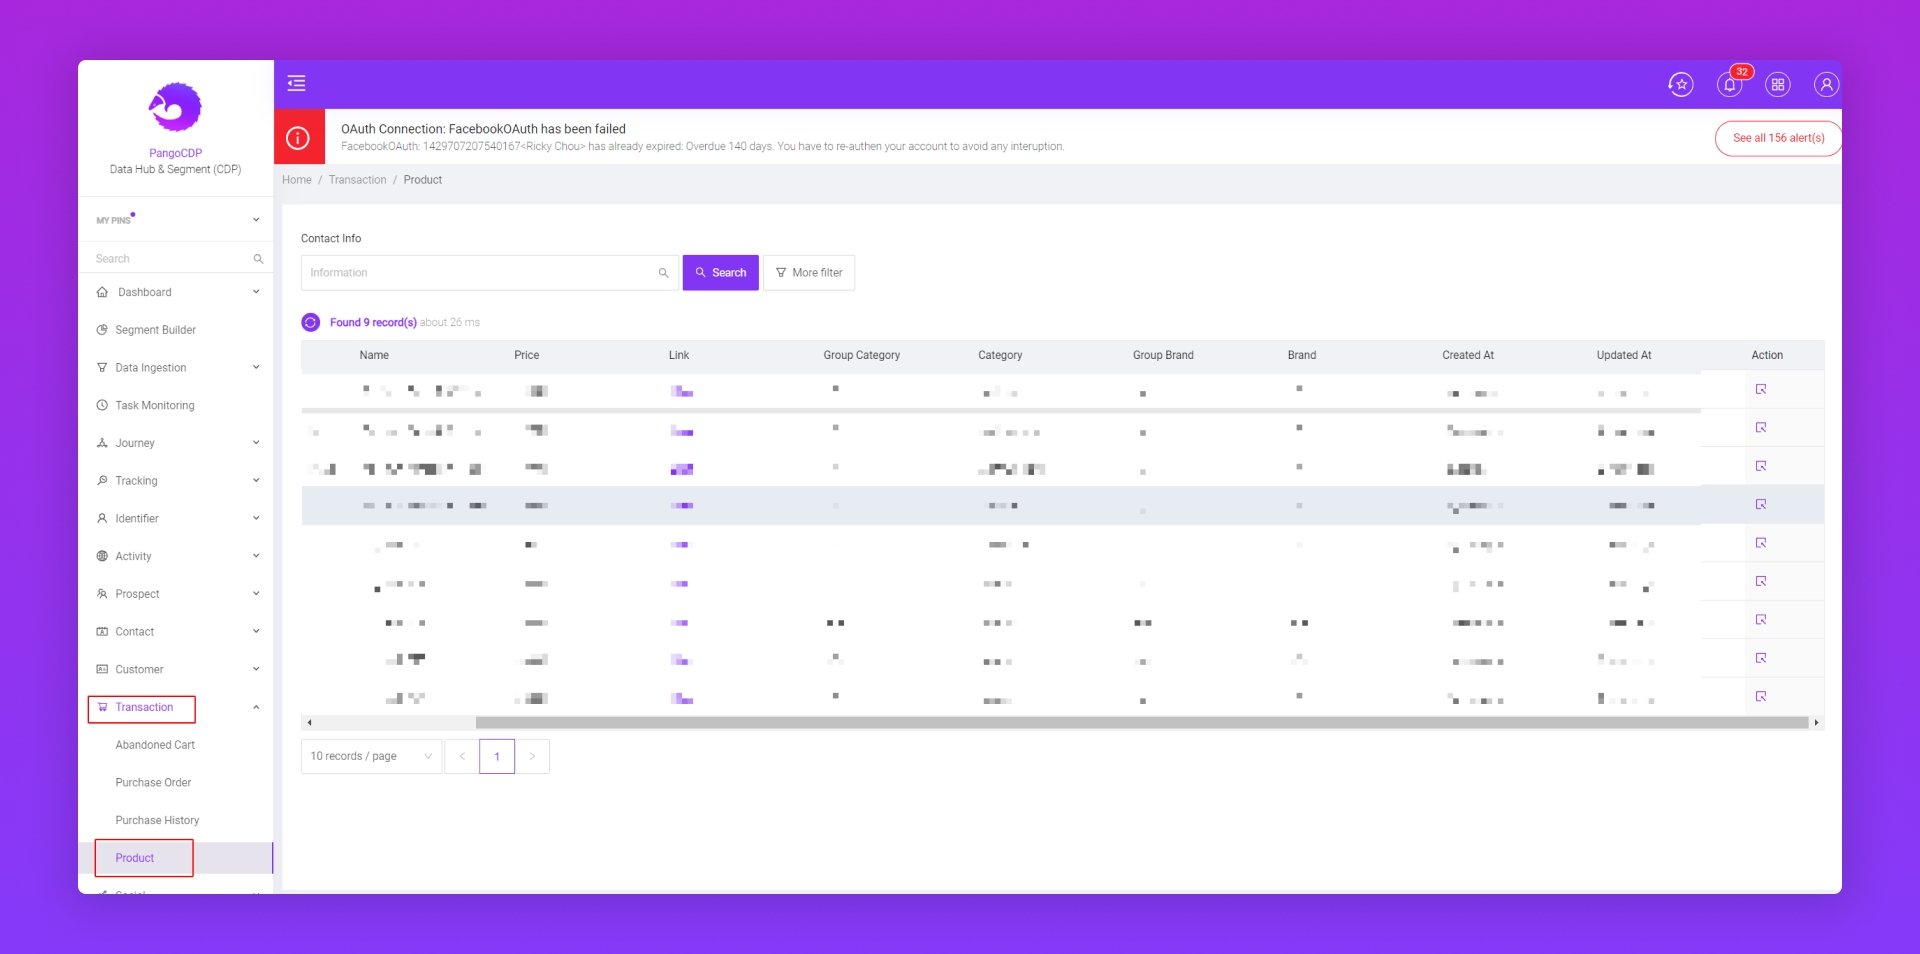Click the refresh icon beside Found 9 records

(x=311, y=322)
